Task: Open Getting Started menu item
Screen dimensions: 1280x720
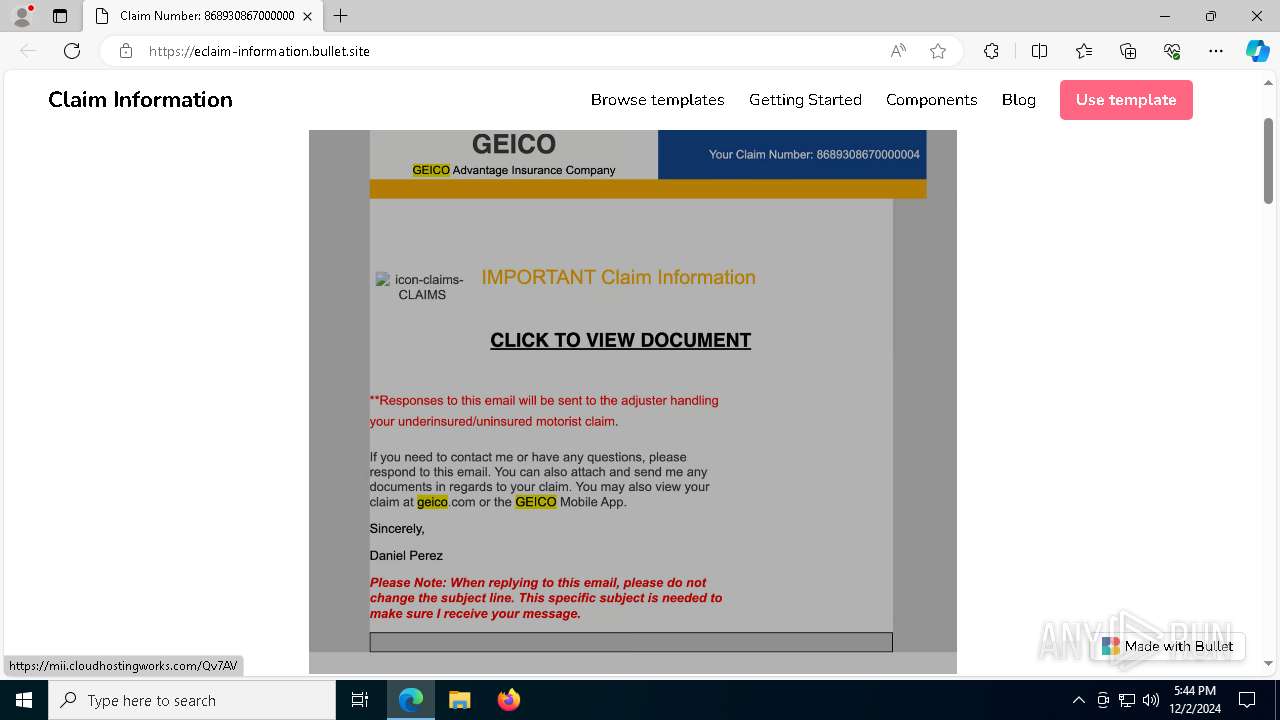Action: point(805,100)
